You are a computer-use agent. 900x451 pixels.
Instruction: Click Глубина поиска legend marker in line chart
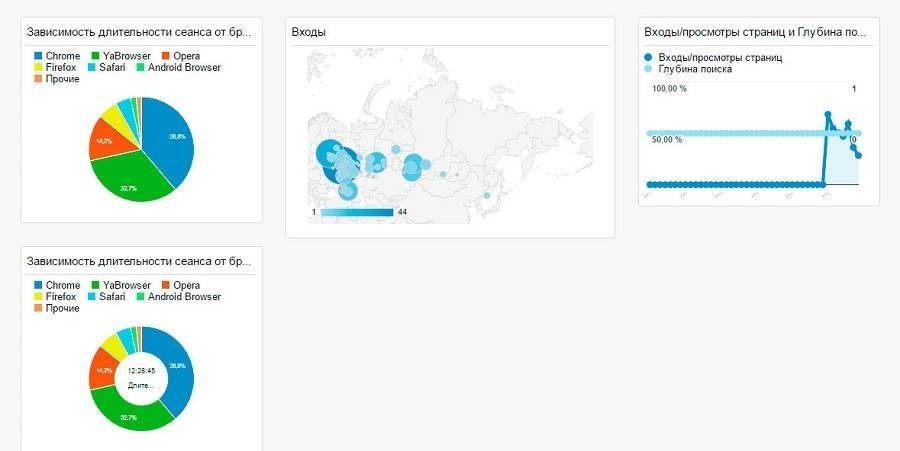click(x=648, y=69)
